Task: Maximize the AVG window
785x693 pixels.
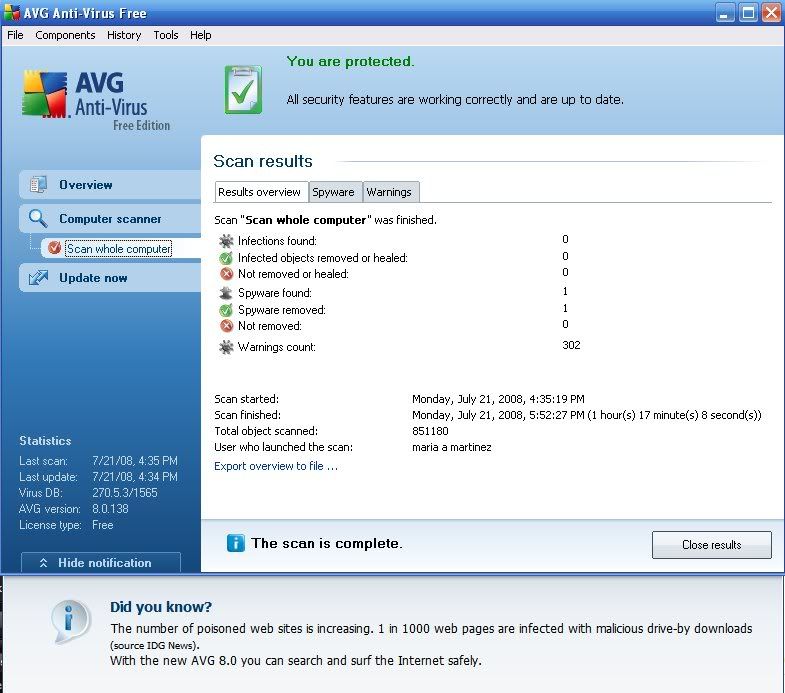Action: [x=748, y=13]
